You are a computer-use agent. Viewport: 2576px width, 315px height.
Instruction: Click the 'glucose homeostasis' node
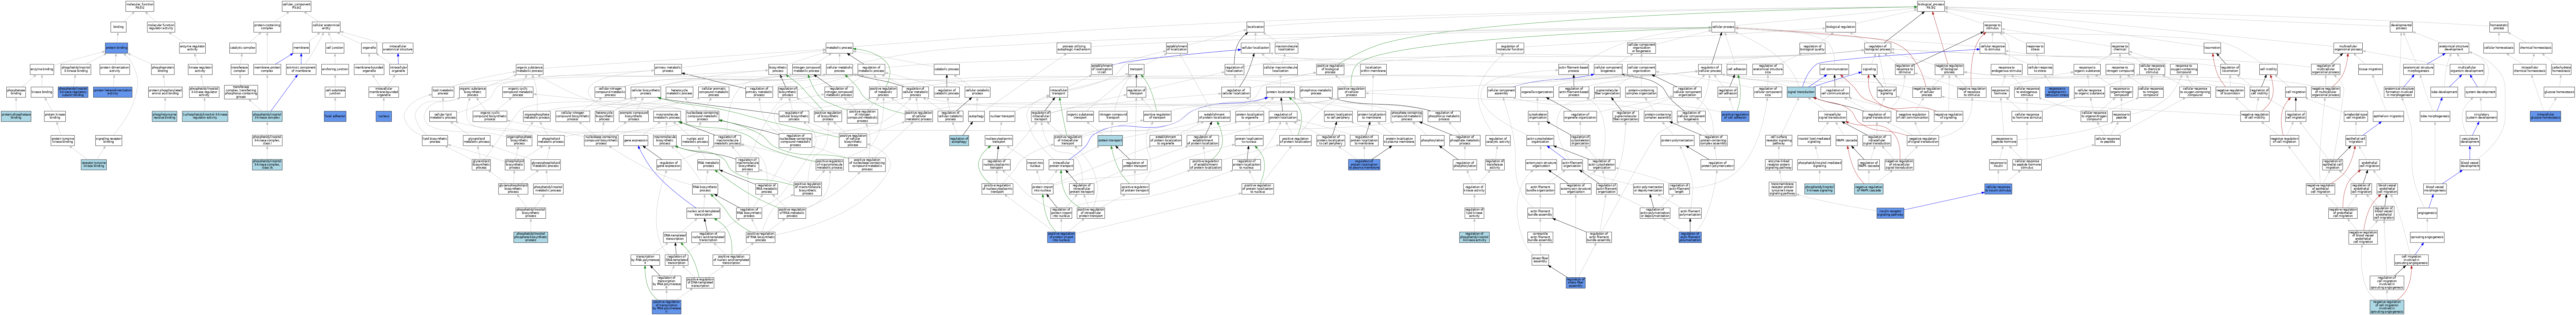pos(2559,92)
